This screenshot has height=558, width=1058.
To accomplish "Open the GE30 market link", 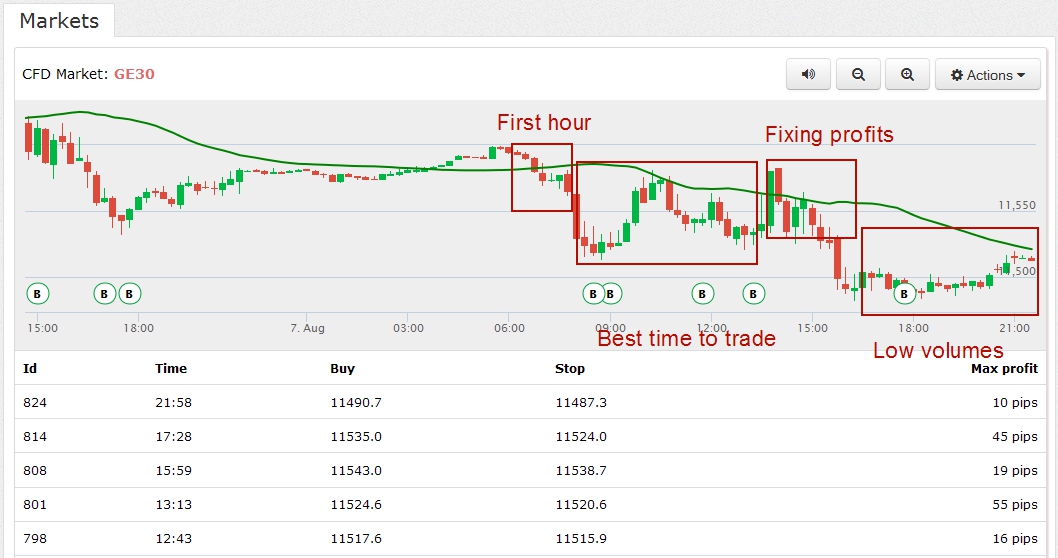I will point(134,74).
